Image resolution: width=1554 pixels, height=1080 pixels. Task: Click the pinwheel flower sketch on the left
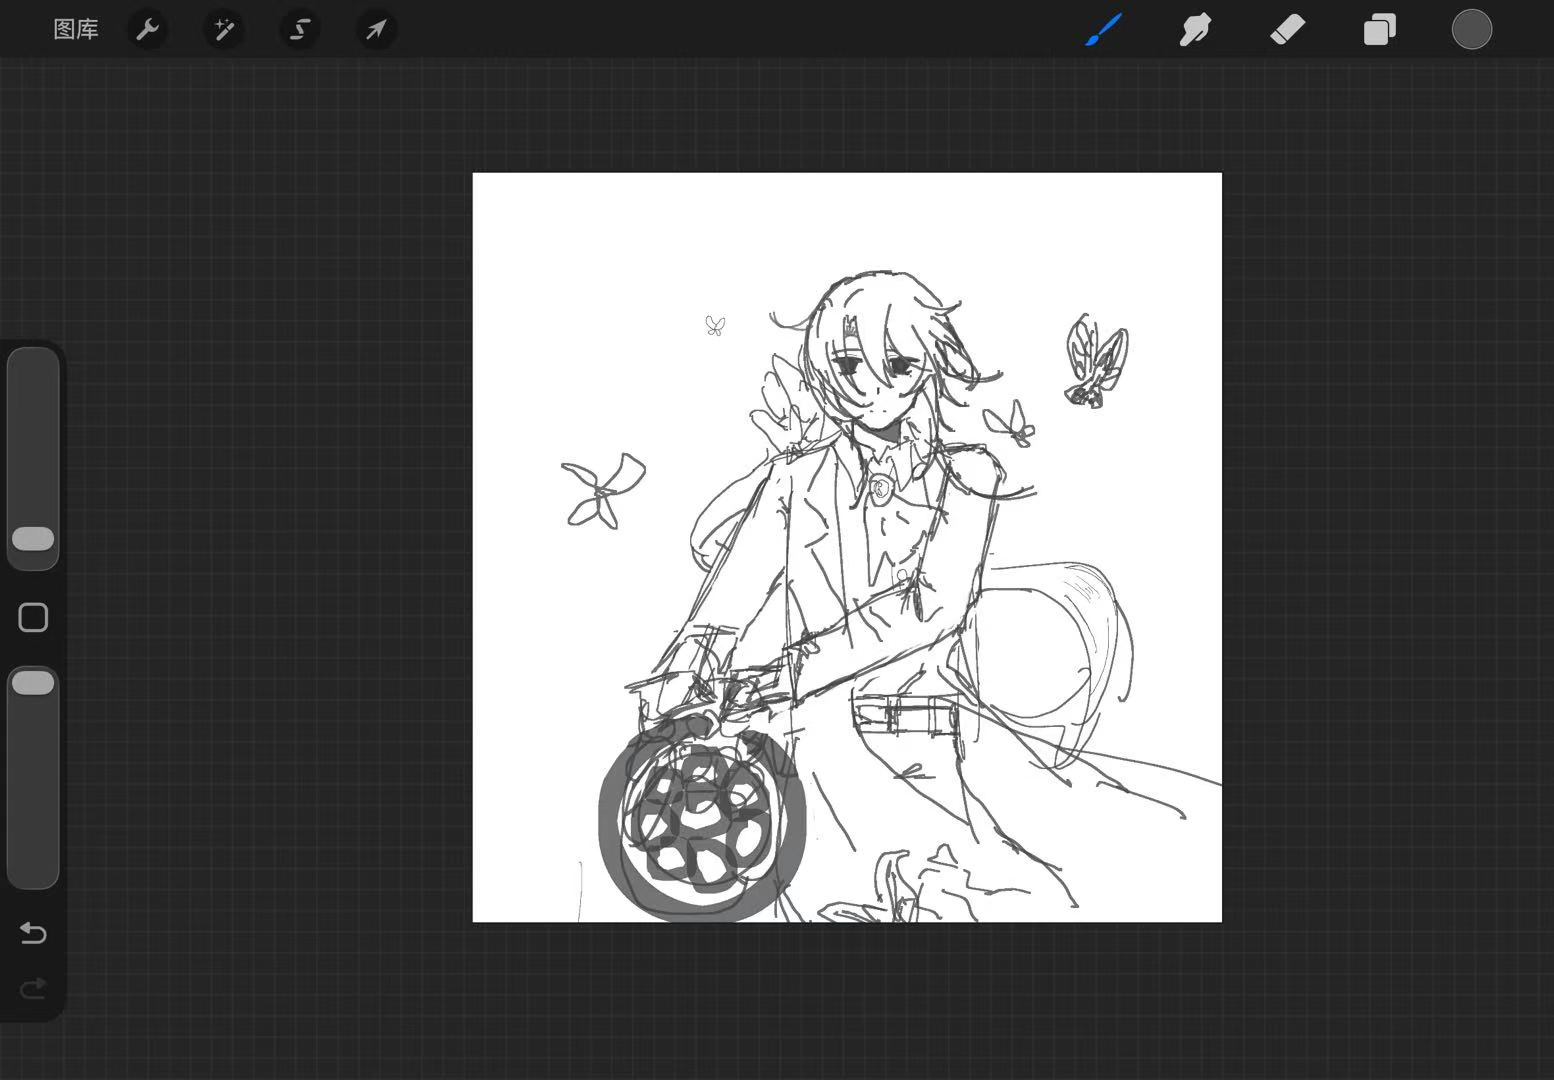point(603,490)
